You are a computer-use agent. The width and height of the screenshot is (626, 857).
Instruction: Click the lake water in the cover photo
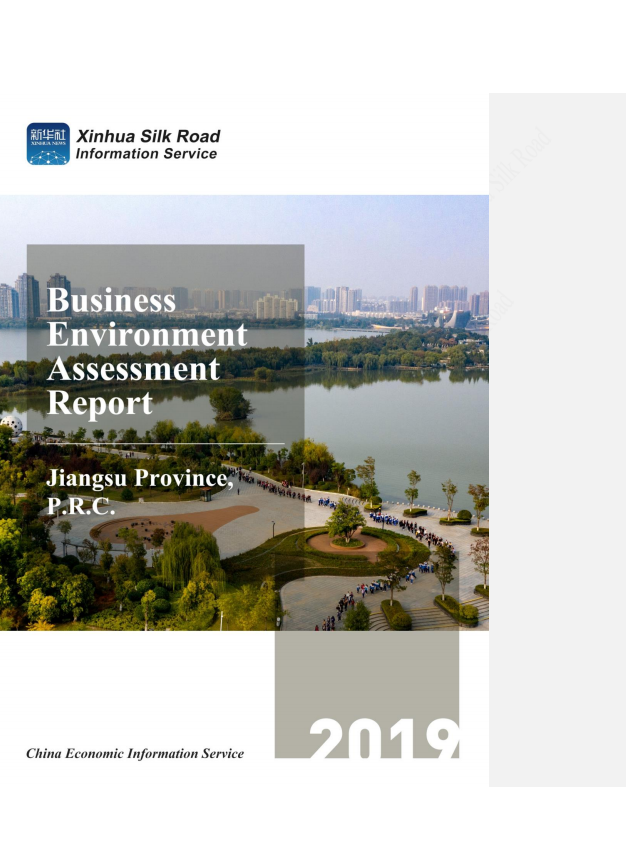[400, 410]
